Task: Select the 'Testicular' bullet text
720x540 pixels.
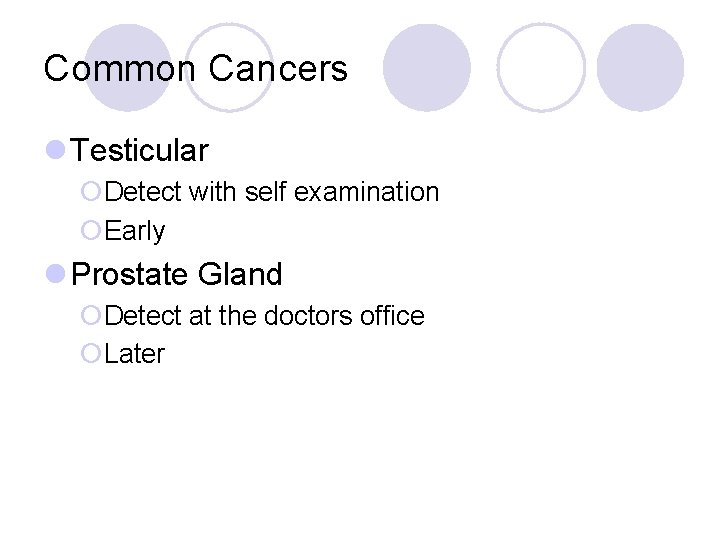Action: point(140,151)
